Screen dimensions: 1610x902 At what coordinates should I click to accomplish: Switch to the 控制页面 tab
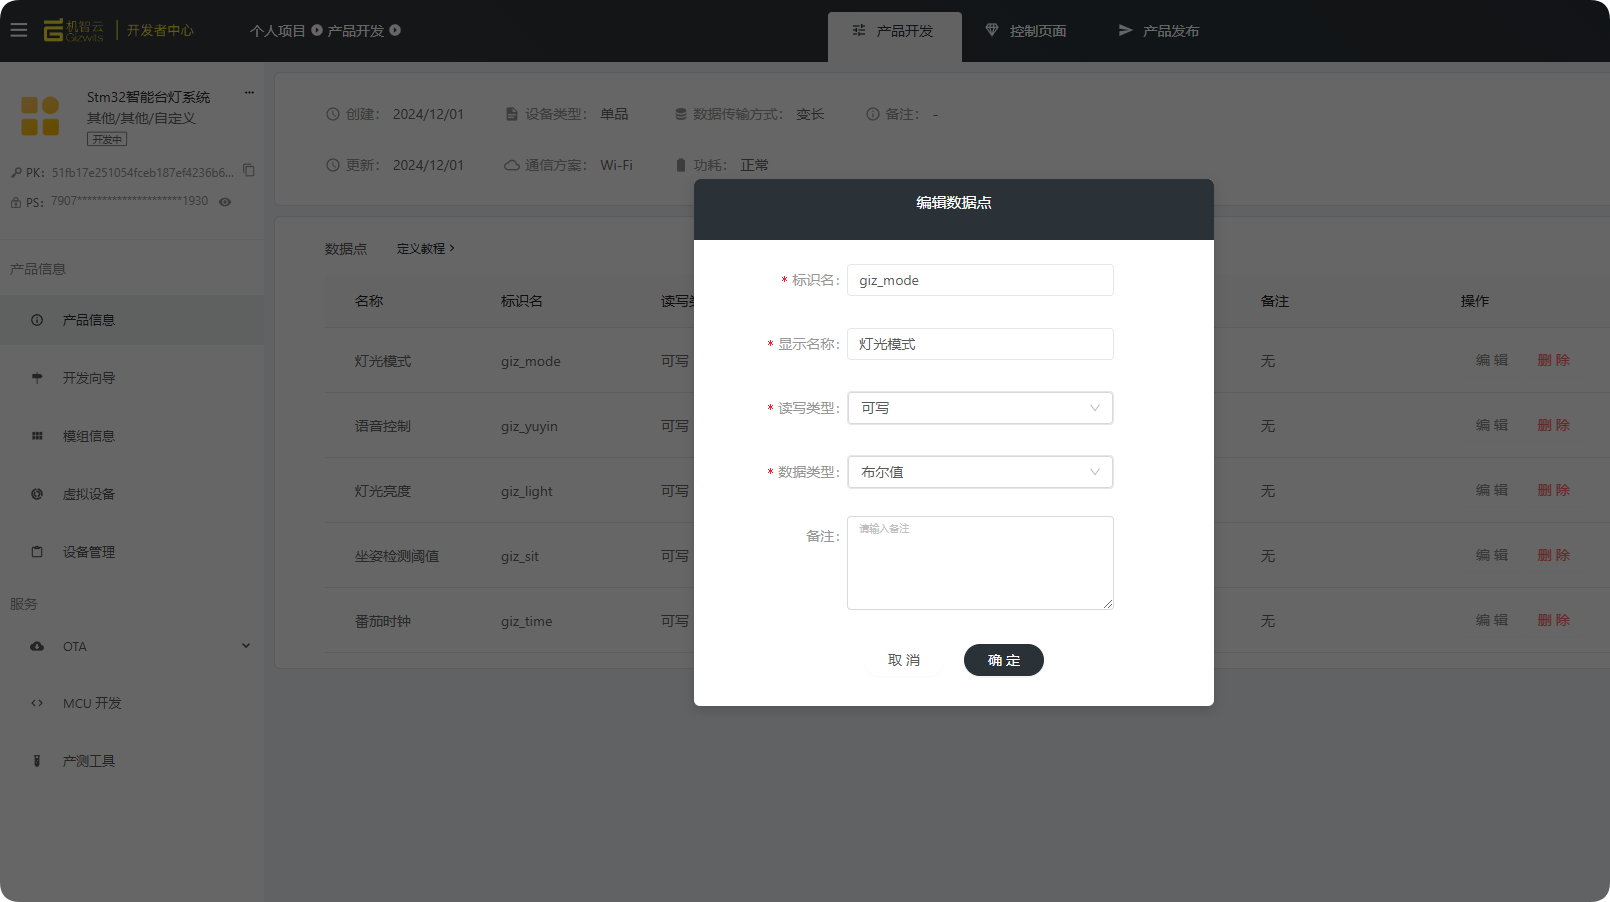click(x=1026, y=31)
